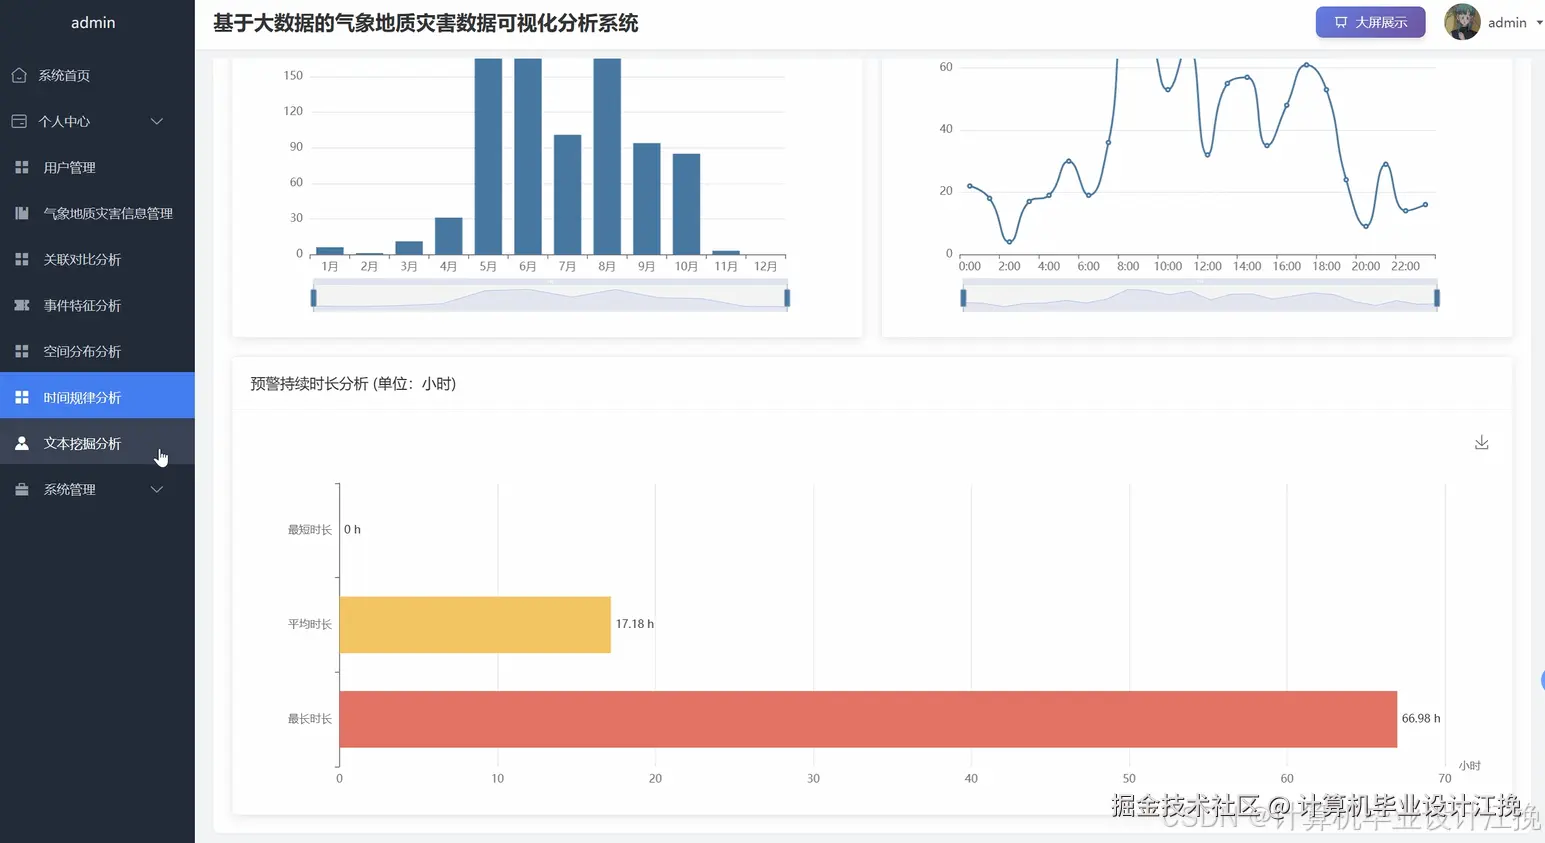Click the 17.18 h value label
Screen dimensions: 1545x843
pos(635,624)
